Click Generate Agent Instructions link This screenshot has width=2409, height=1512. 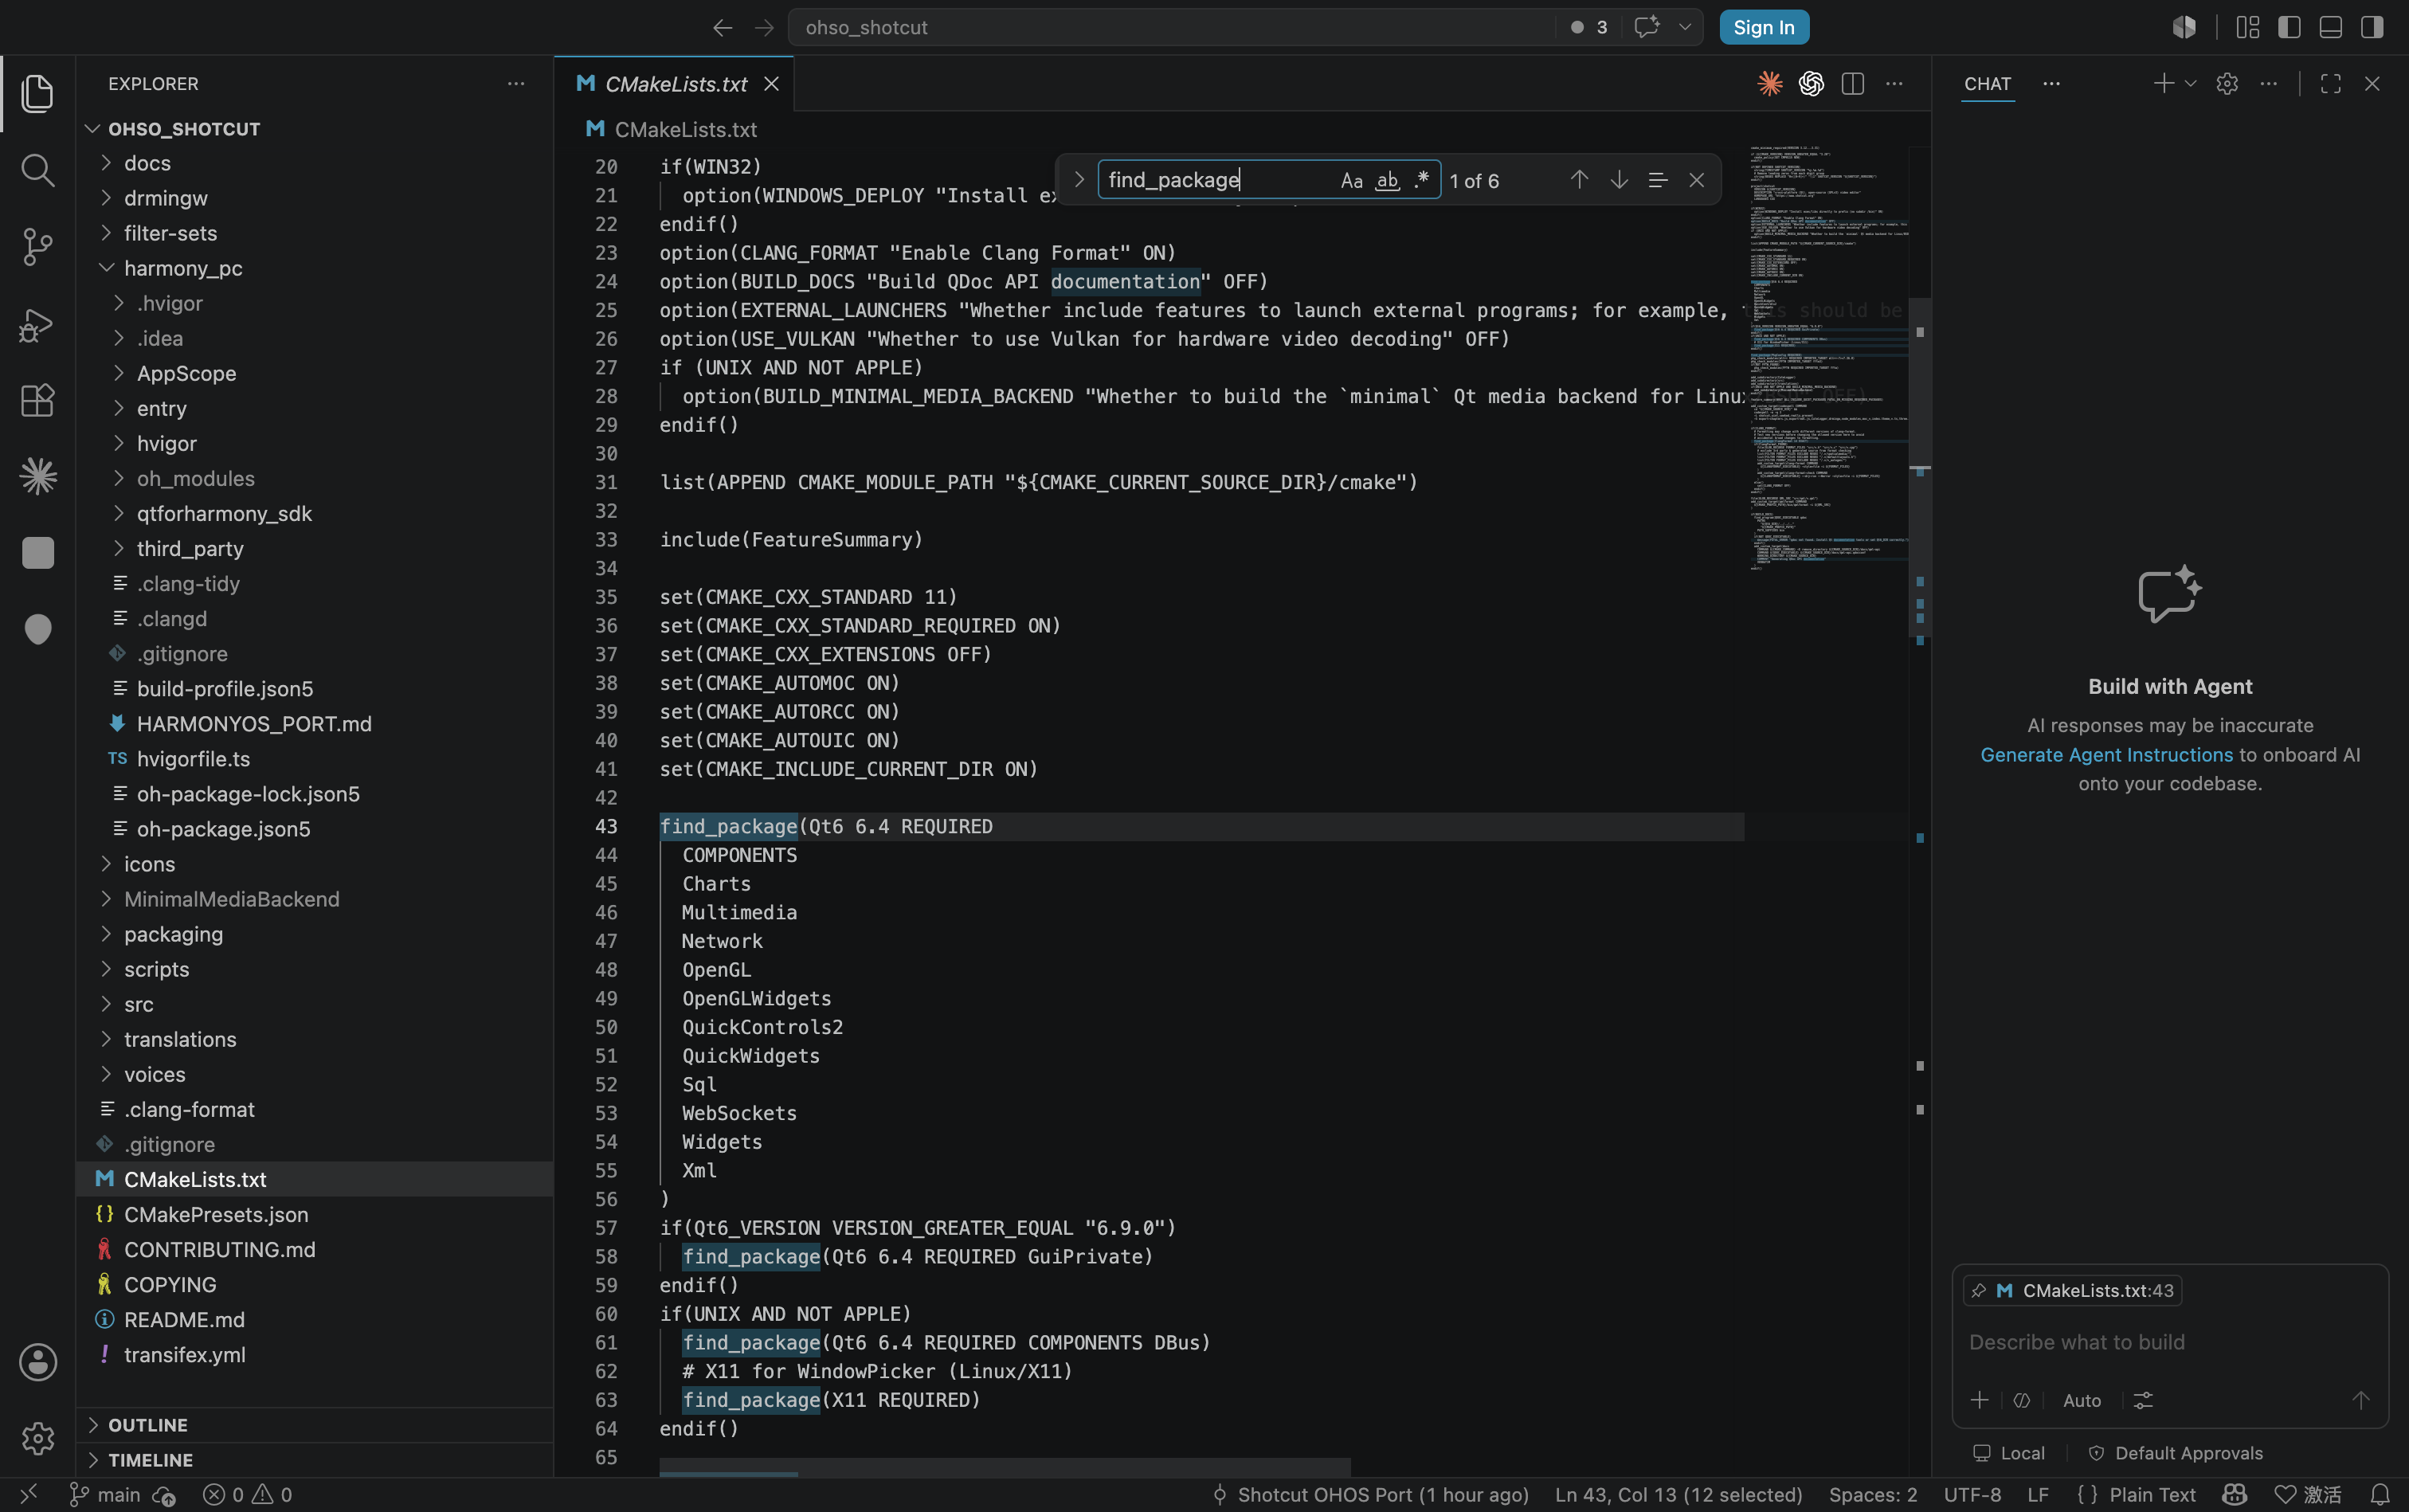pyautogui.click(x=2106, y=755)
